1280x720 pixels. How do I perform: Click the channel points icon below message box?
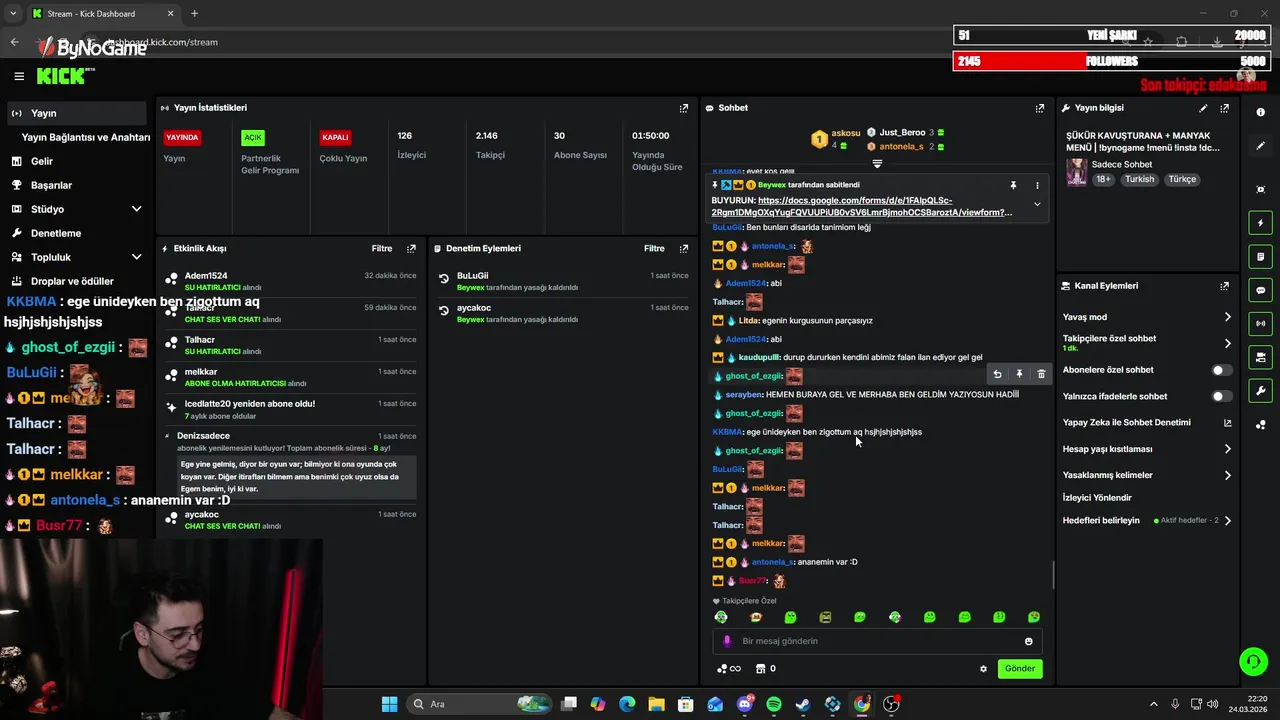pos(729,669)
